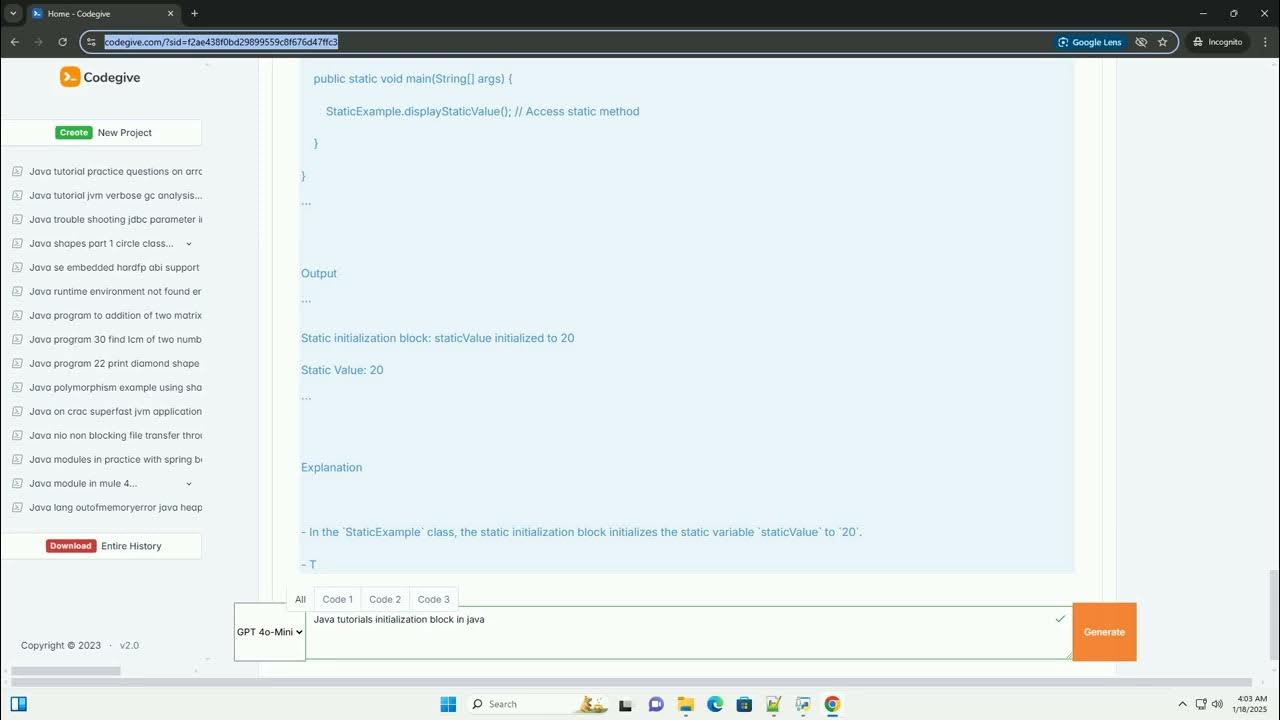The width and height of the screenshot is (1280, 720).
Task: Click the 'Static Value: 20' output text
Action: [342, 370]
